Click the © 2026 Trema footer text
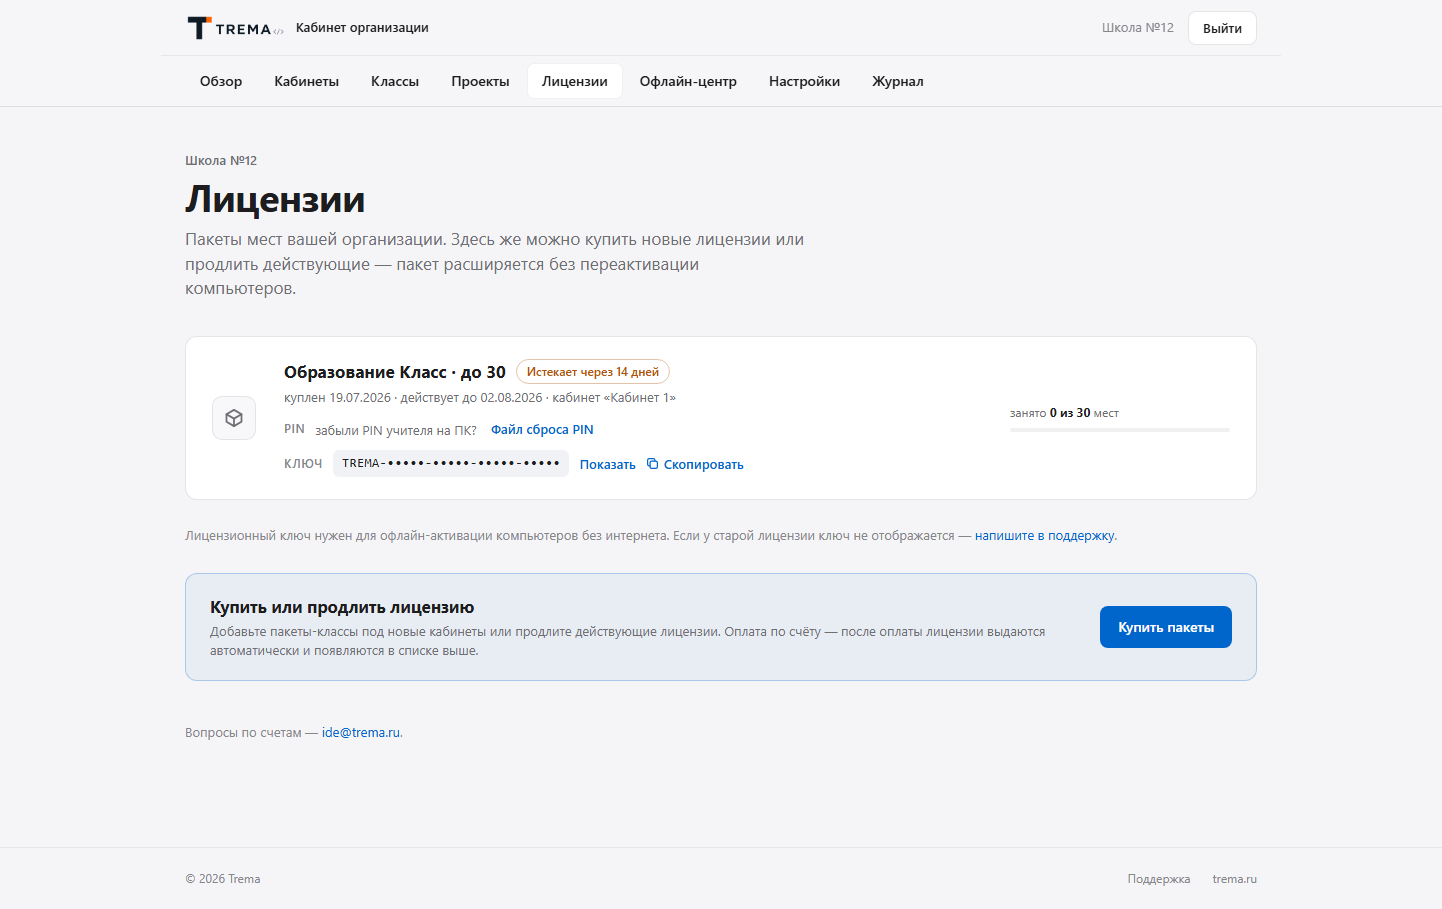 click(x=223, y=879)
